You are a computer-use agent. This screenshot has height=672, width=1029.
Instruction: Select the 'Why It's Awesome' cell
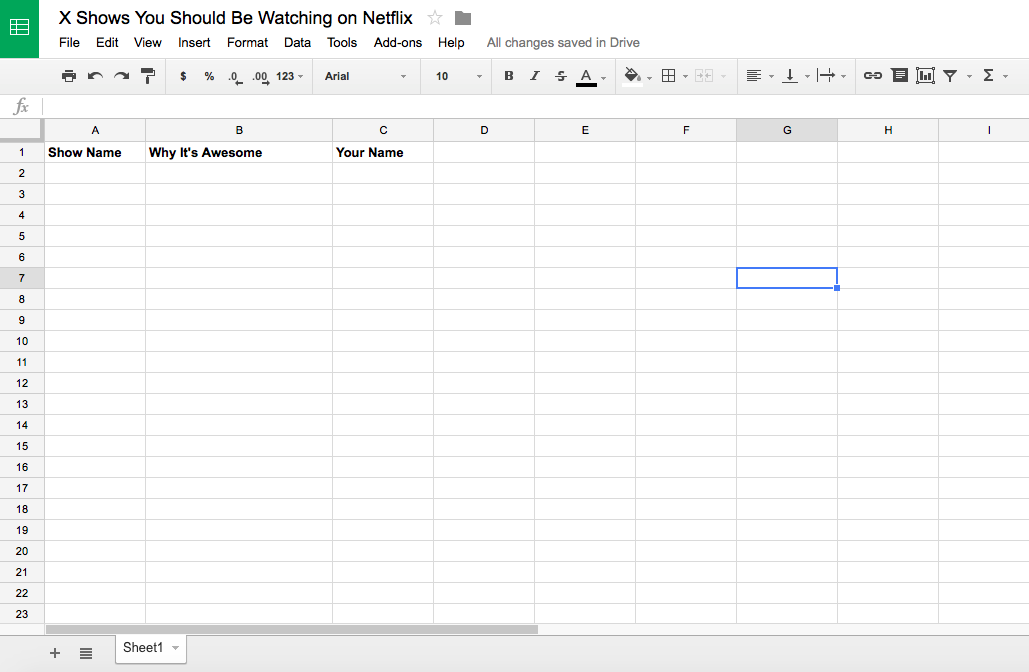pyautogui.click(x=239, y=152)
